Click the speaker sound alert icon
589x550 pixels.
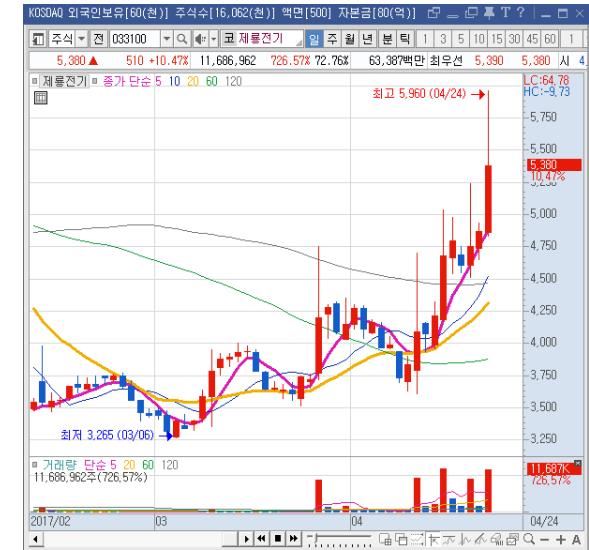tap(201, 39)
